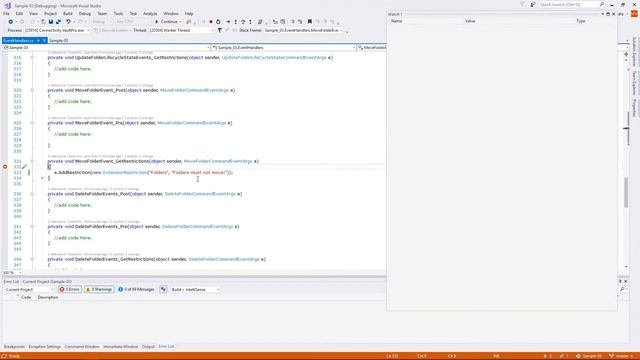Click the Step Over icon

pos(243,22)
